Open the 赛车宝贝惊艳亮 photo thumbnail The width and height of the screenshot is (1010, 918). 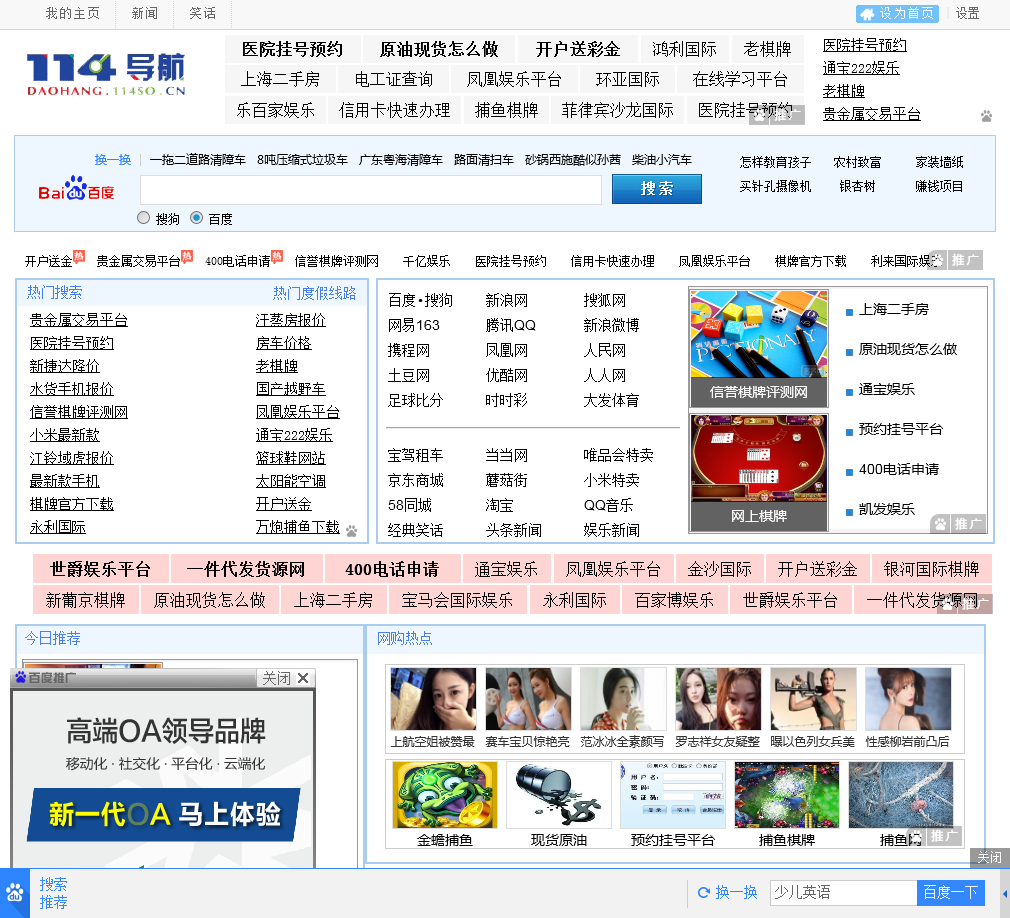(528, 699)
